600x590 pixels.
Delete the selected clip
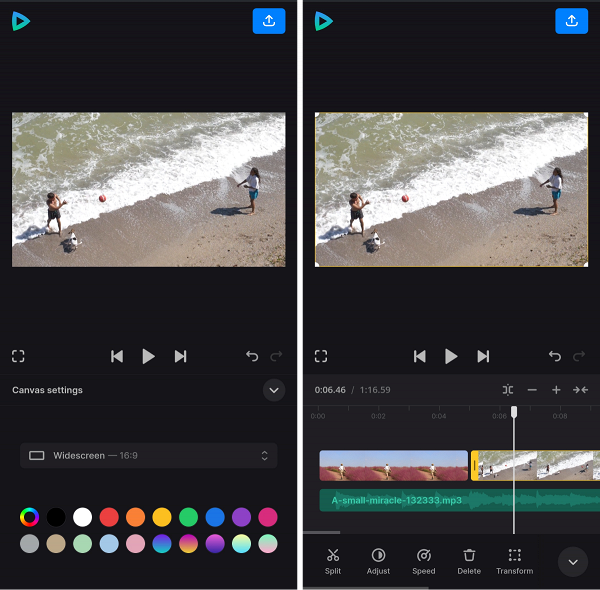click(469, 561)
